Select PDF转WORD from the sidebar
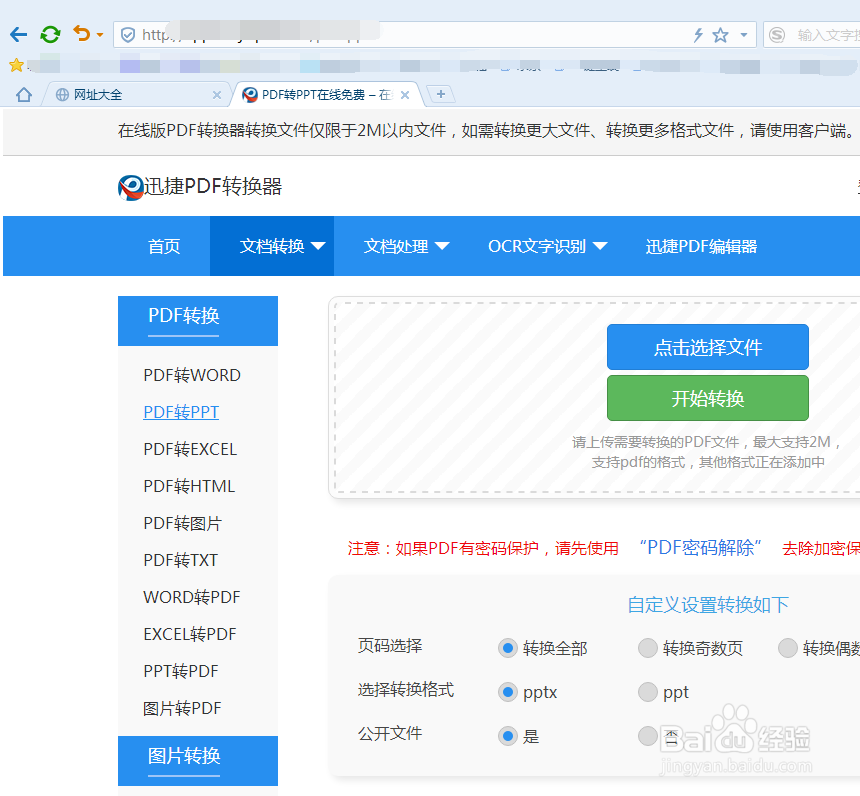Screen dimensions: 860x796 point(190,375)
